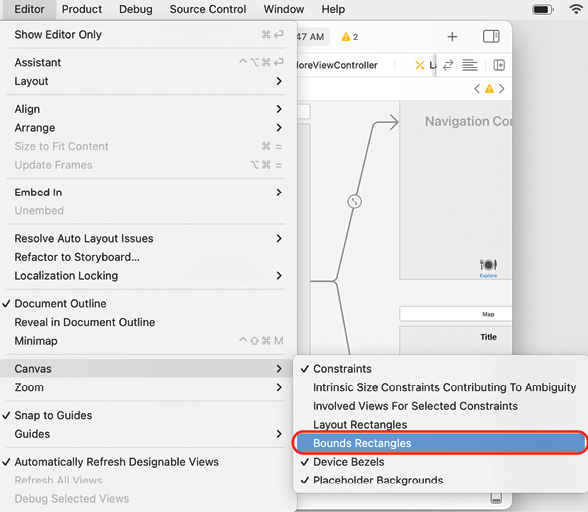Choose Reveal in Document Outline
This screenshot has width=588, height=512.
coord(148,322)
